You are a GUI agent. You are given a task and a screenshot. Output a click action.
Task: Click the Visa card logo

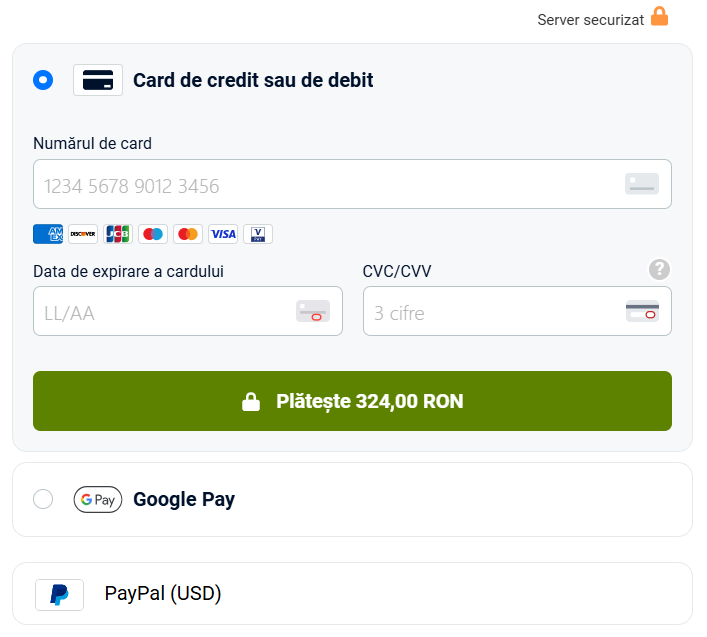(x=223, y=234)
